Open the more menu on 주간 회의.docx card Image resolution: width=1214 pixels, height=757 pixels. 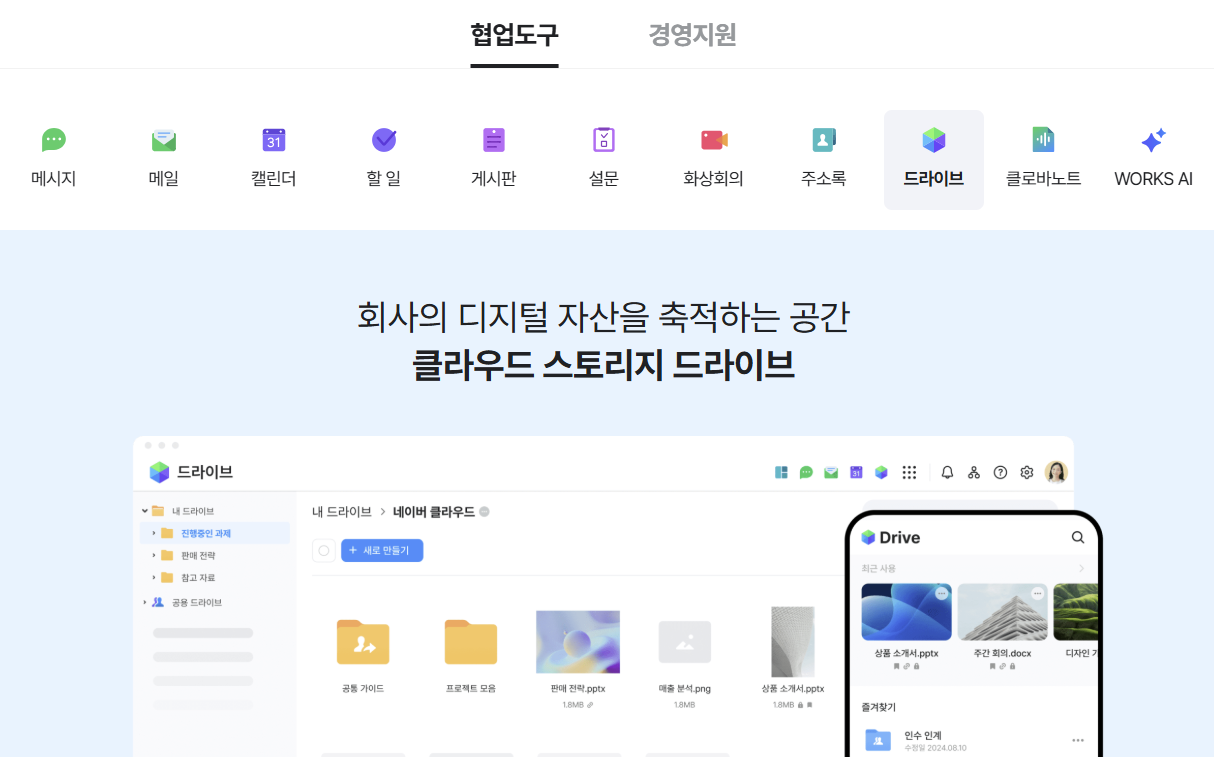tap(1038, 594)
